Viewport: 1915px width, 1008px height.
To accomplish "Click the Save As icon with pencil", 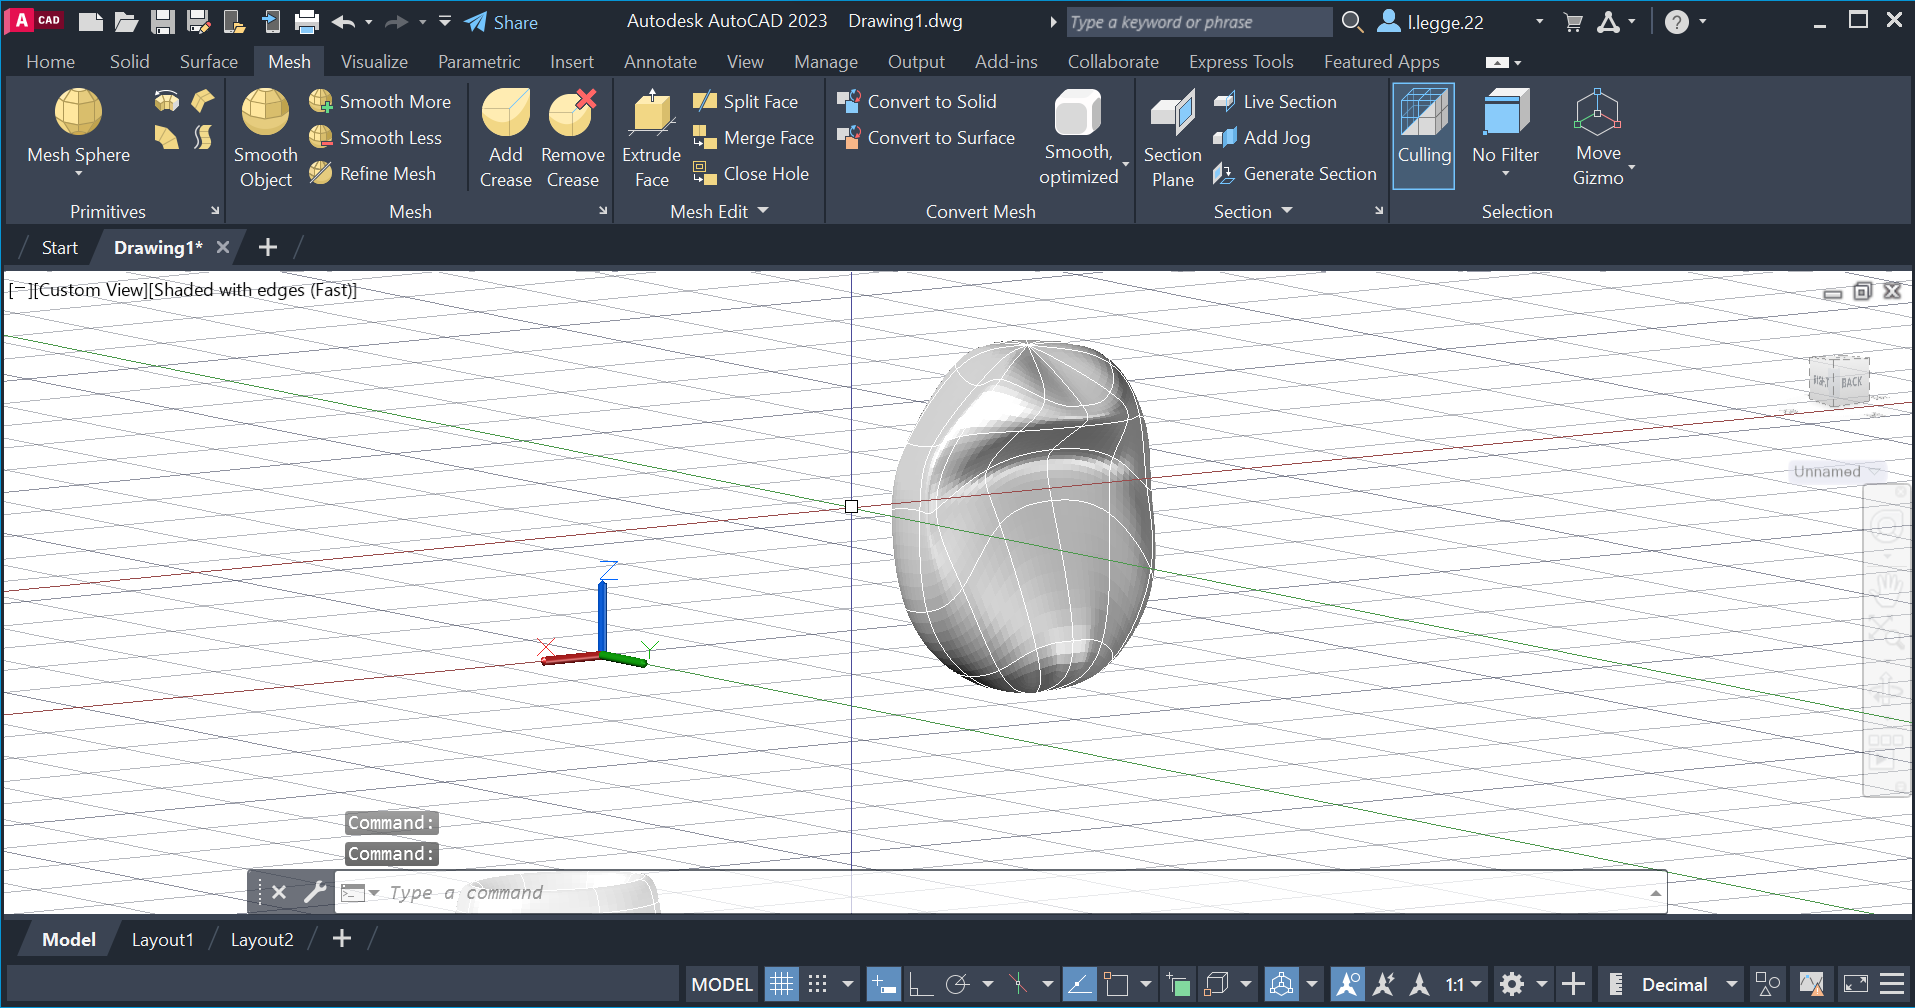I will [199, 21].
